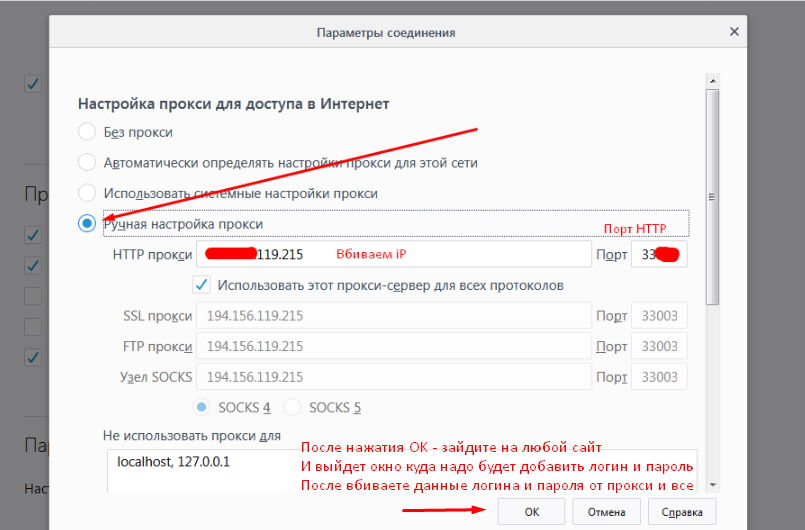Click the SSL proxy port field
Image resolution: width=805 pixels, height=530 pixels.
pyautogui.click(x=659, y=316)
